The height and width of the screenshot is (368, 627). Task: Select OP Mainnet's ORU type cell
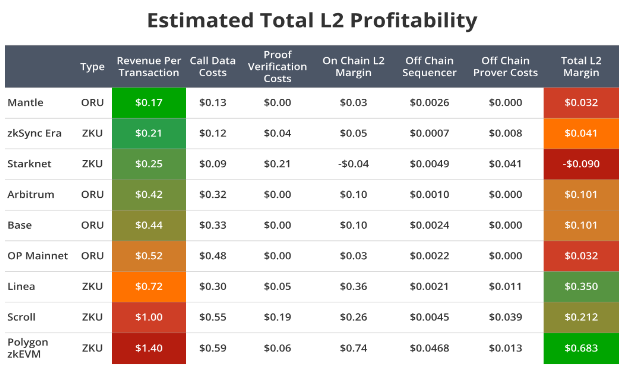coord(92,256)
